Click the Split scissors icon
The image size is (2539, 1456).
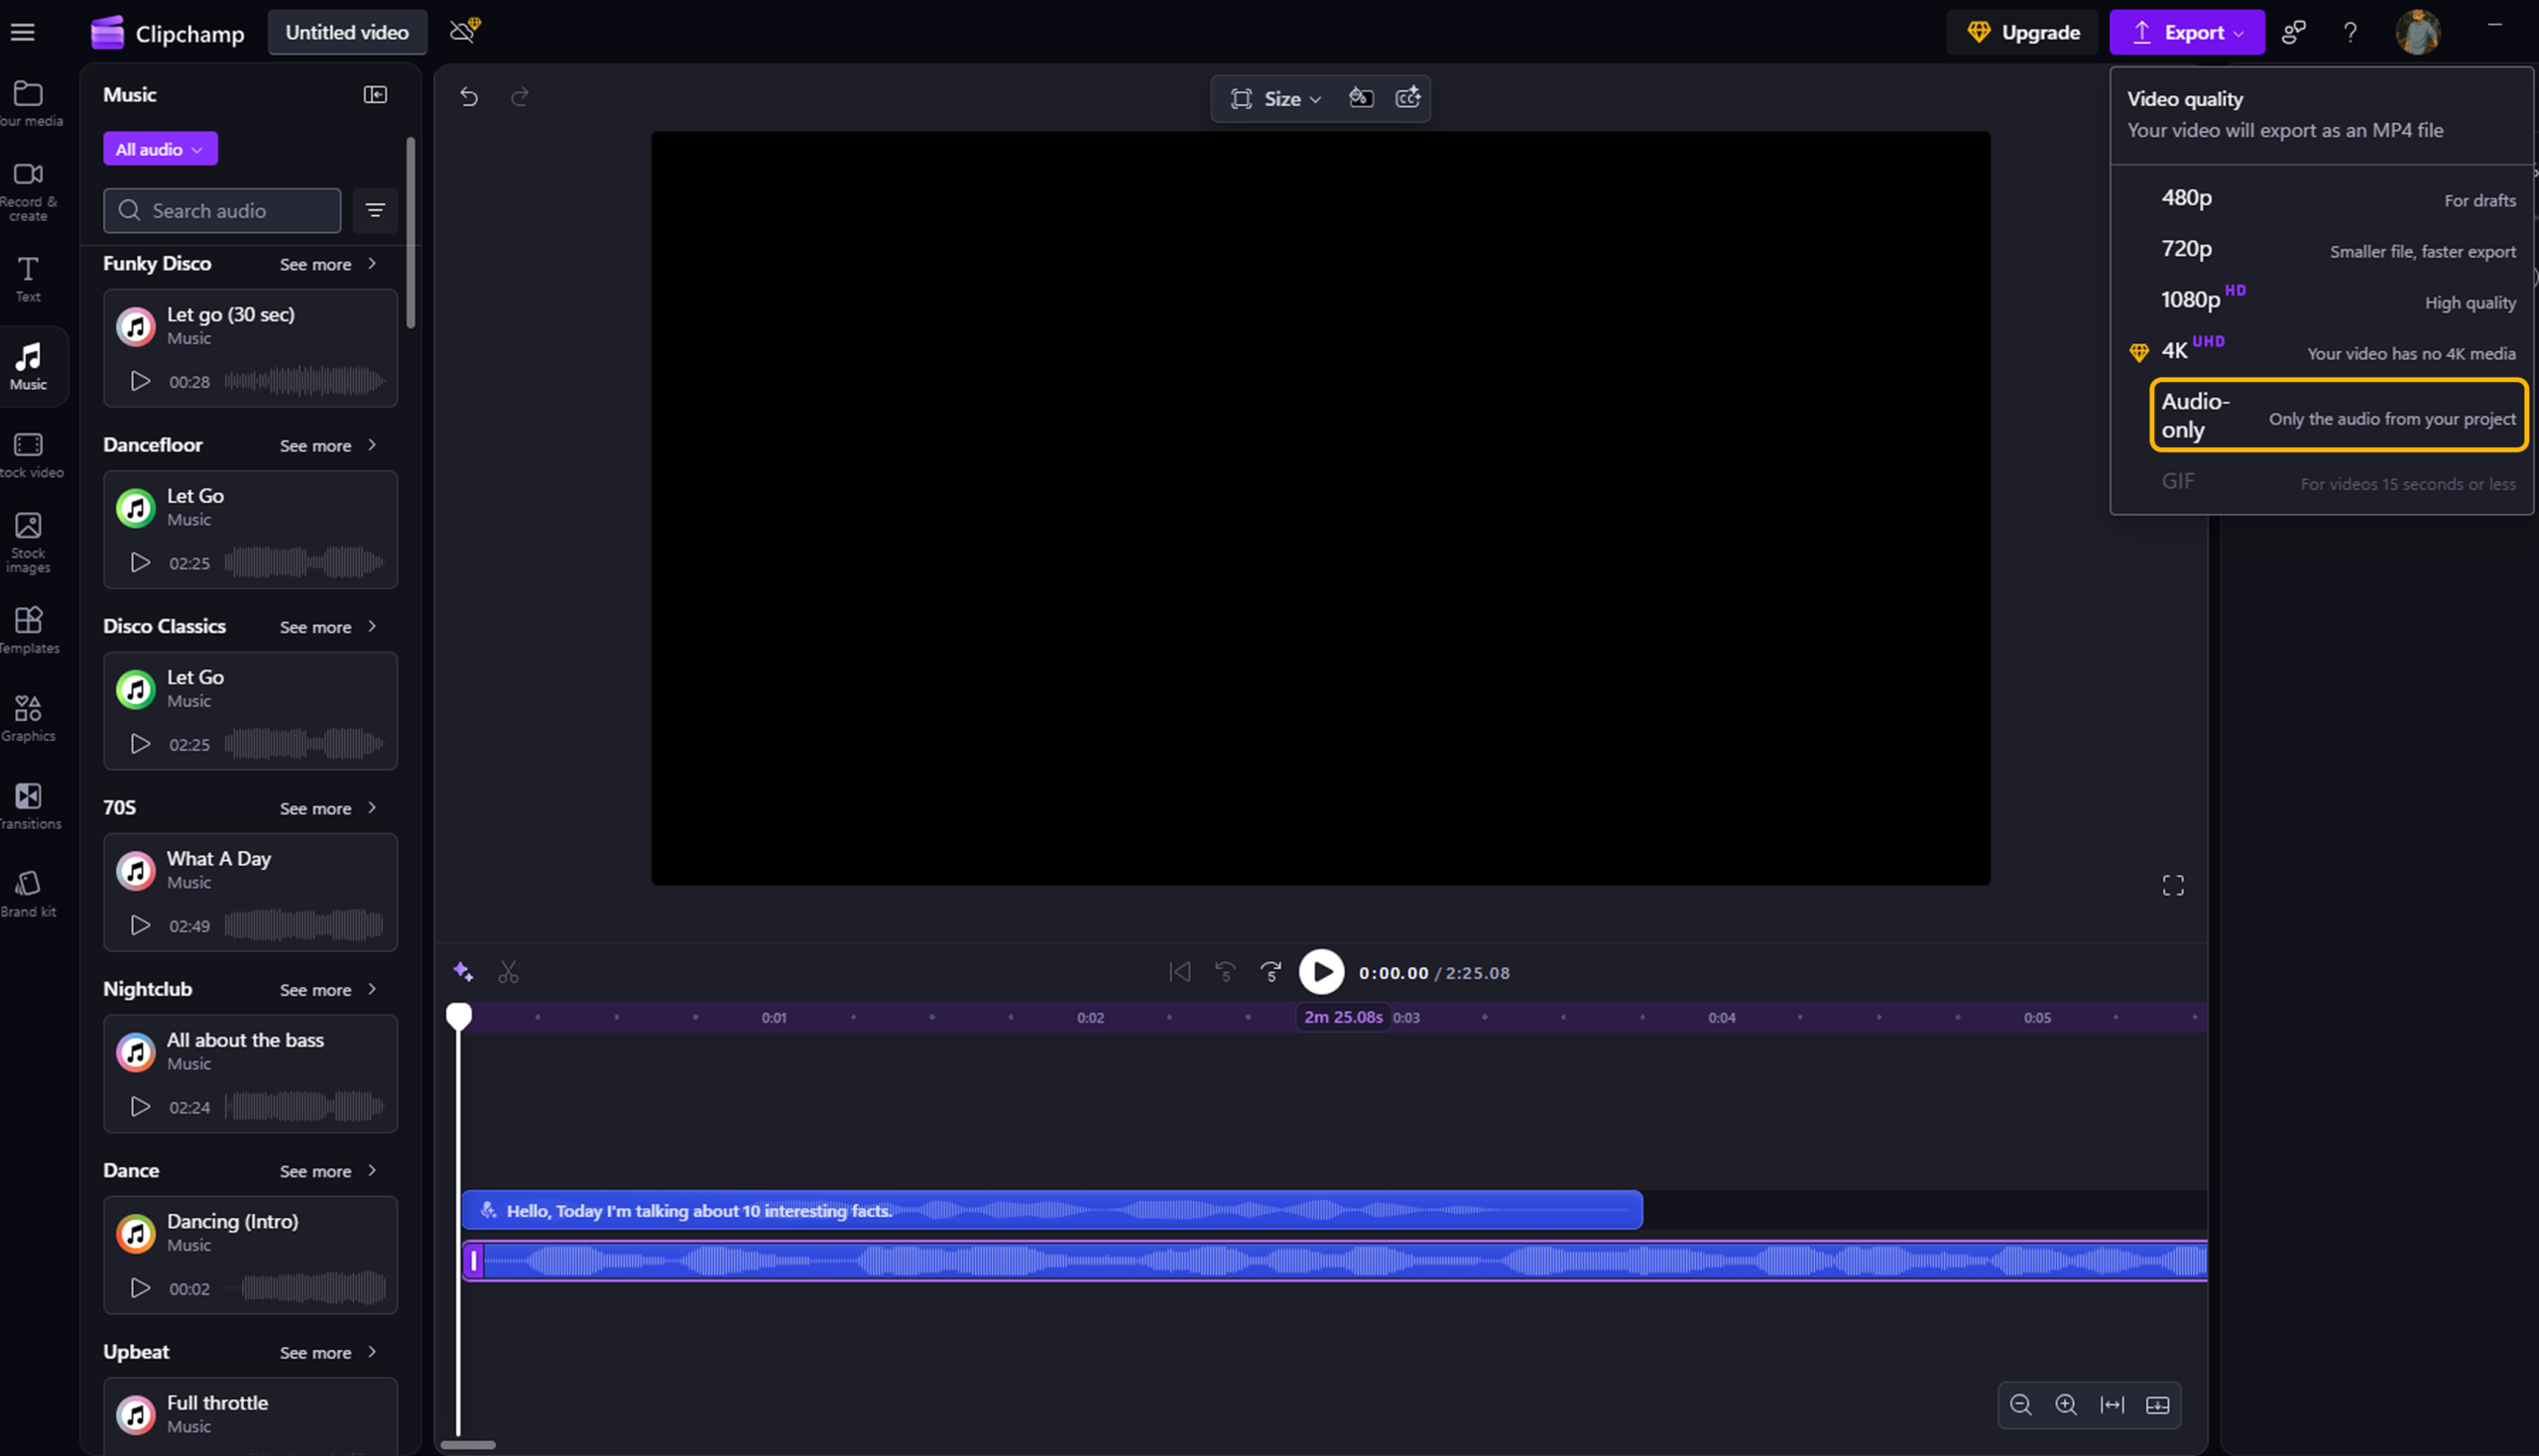[x=508, y=972]
